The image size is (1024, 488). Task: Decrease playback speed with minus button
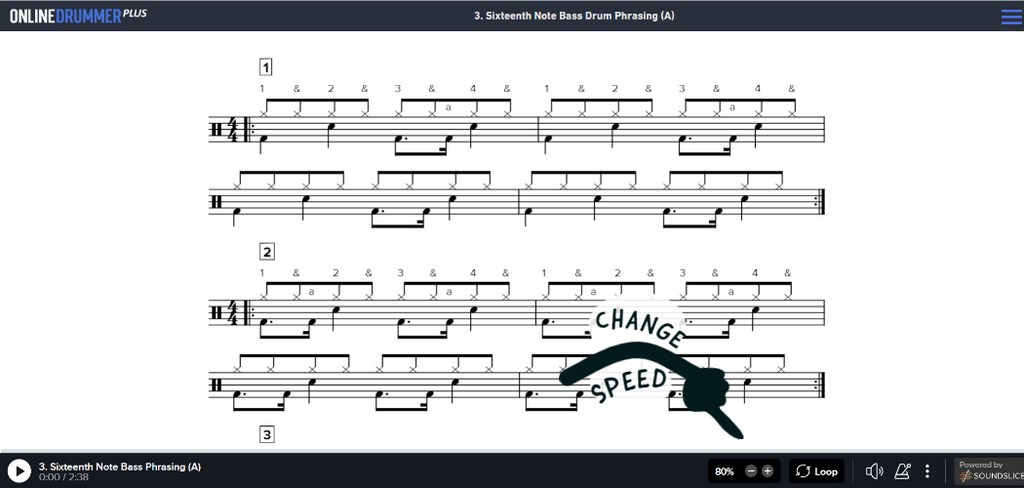tap(751, 471)
